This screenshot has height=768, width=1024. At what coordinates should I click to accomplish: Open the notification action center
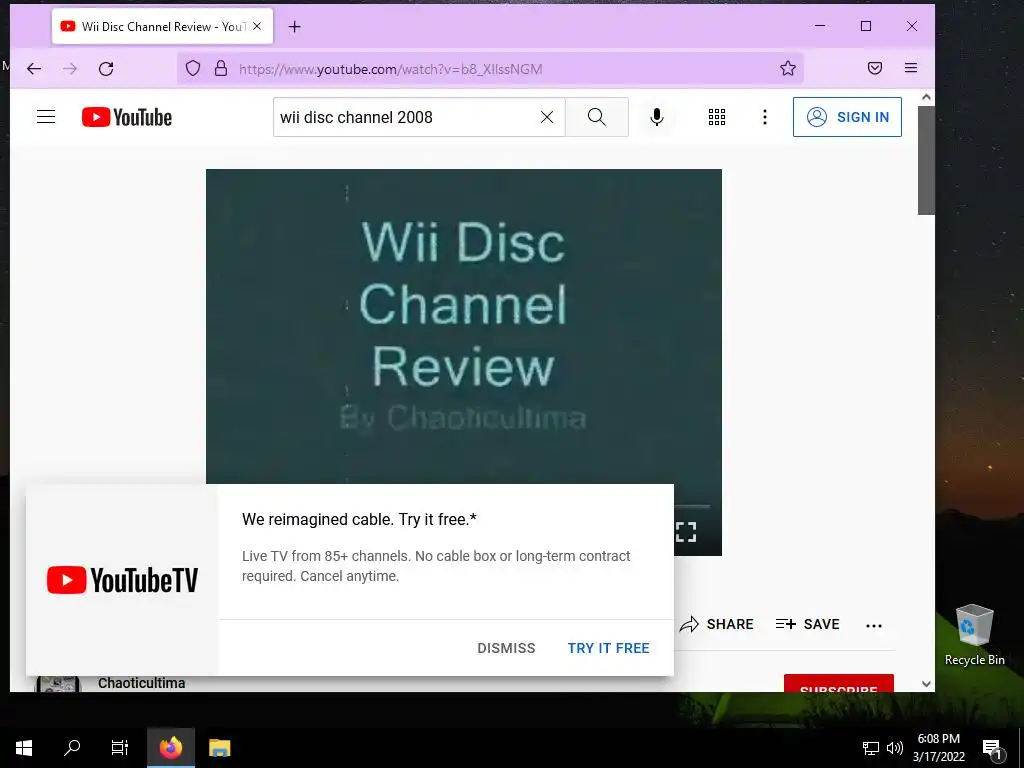tap(993, 748)
